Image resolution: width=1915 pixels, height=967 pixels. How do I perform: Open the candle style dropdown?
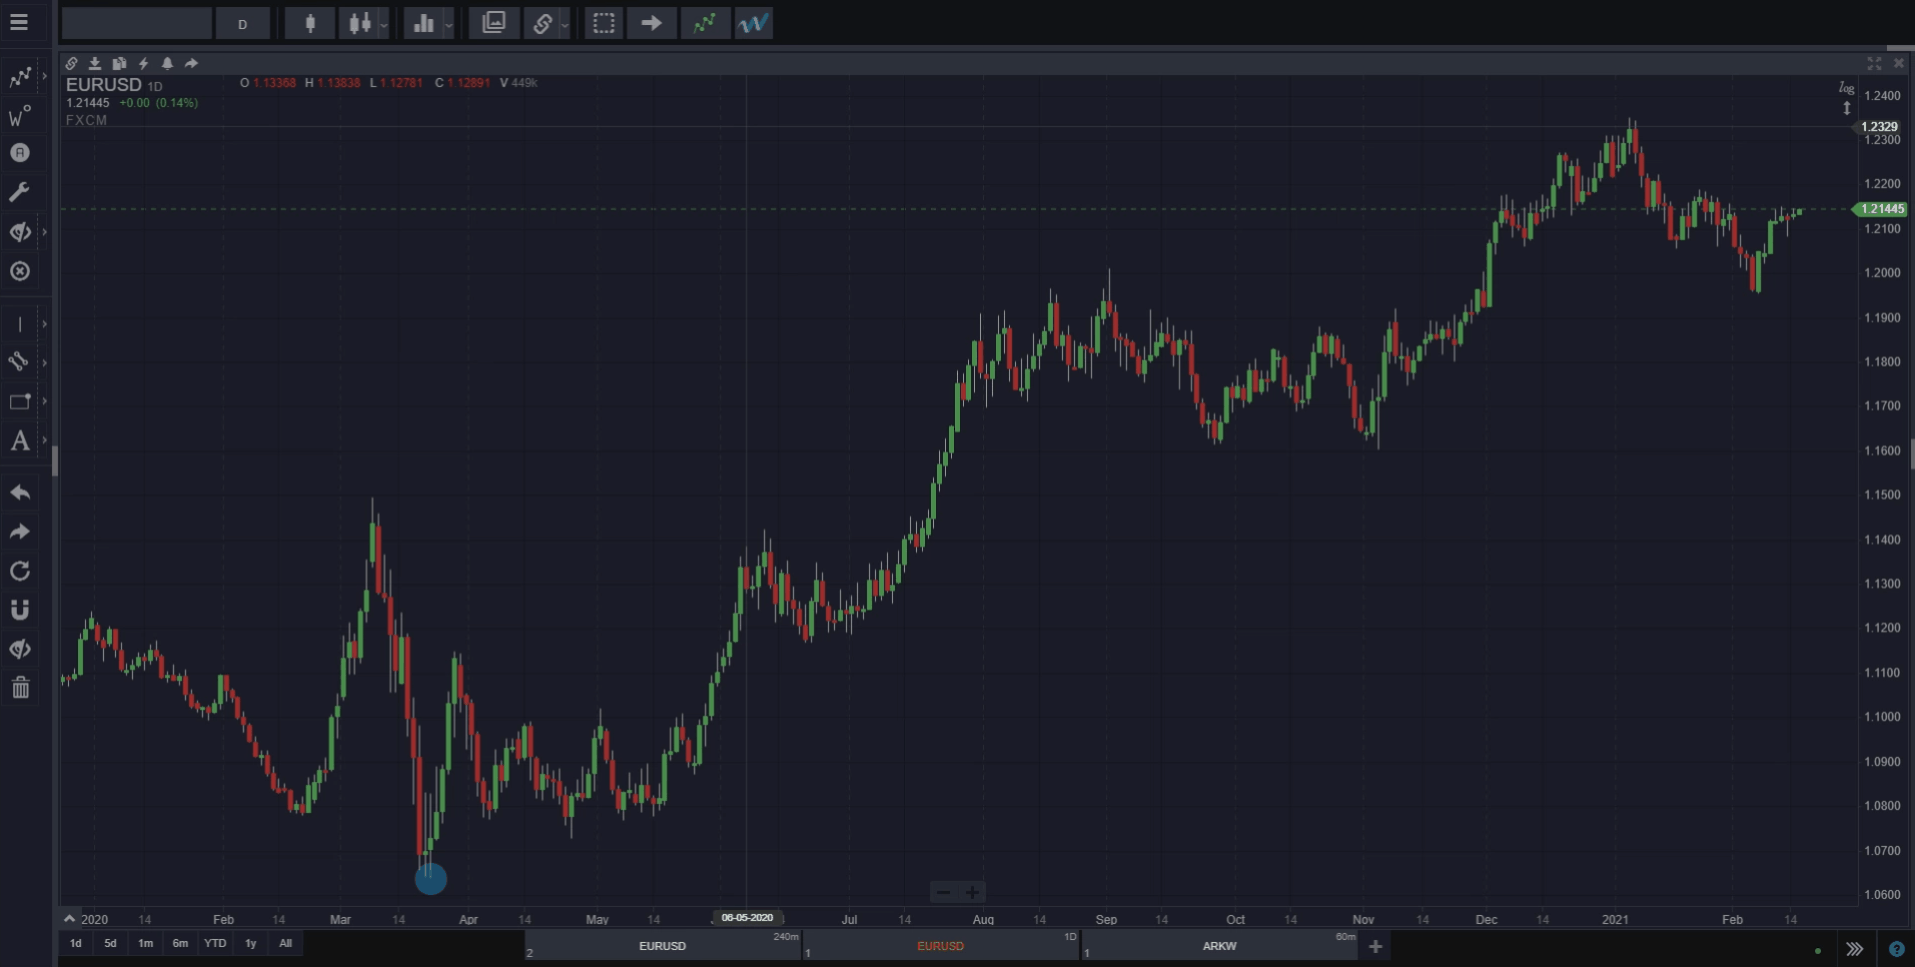[x=382, y=23]
